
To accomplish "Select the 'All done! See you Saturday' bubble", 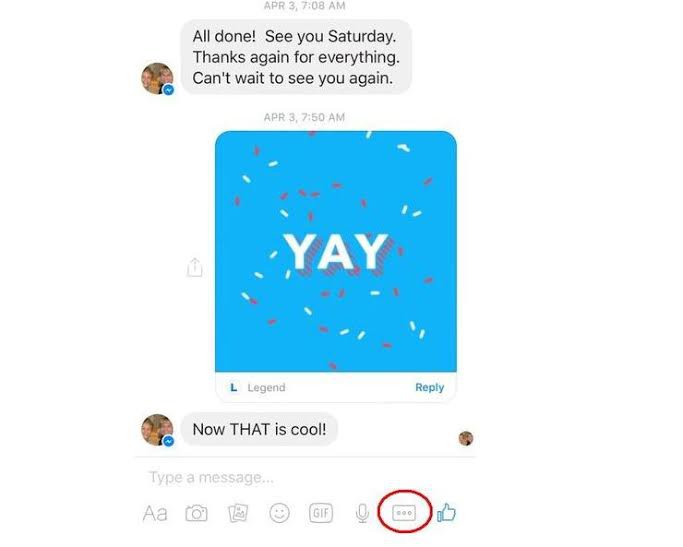I will click(296, 57).
